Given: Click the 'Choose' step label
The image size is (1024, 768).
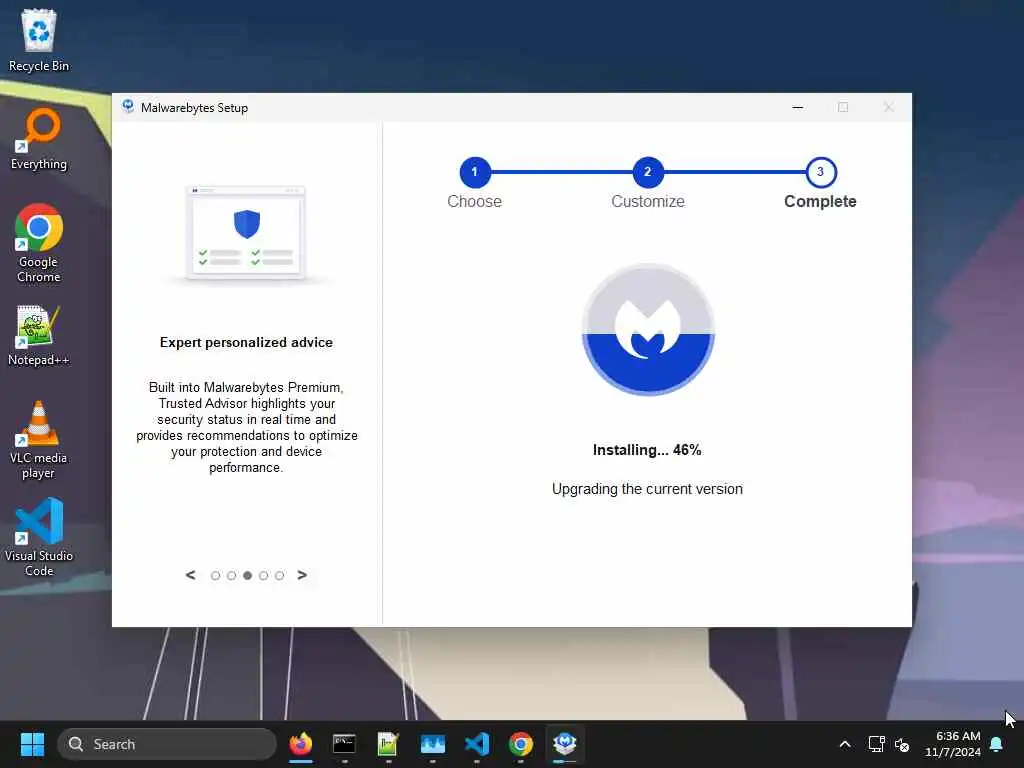Looking at the screenshot, I should [x=475, y=201].
